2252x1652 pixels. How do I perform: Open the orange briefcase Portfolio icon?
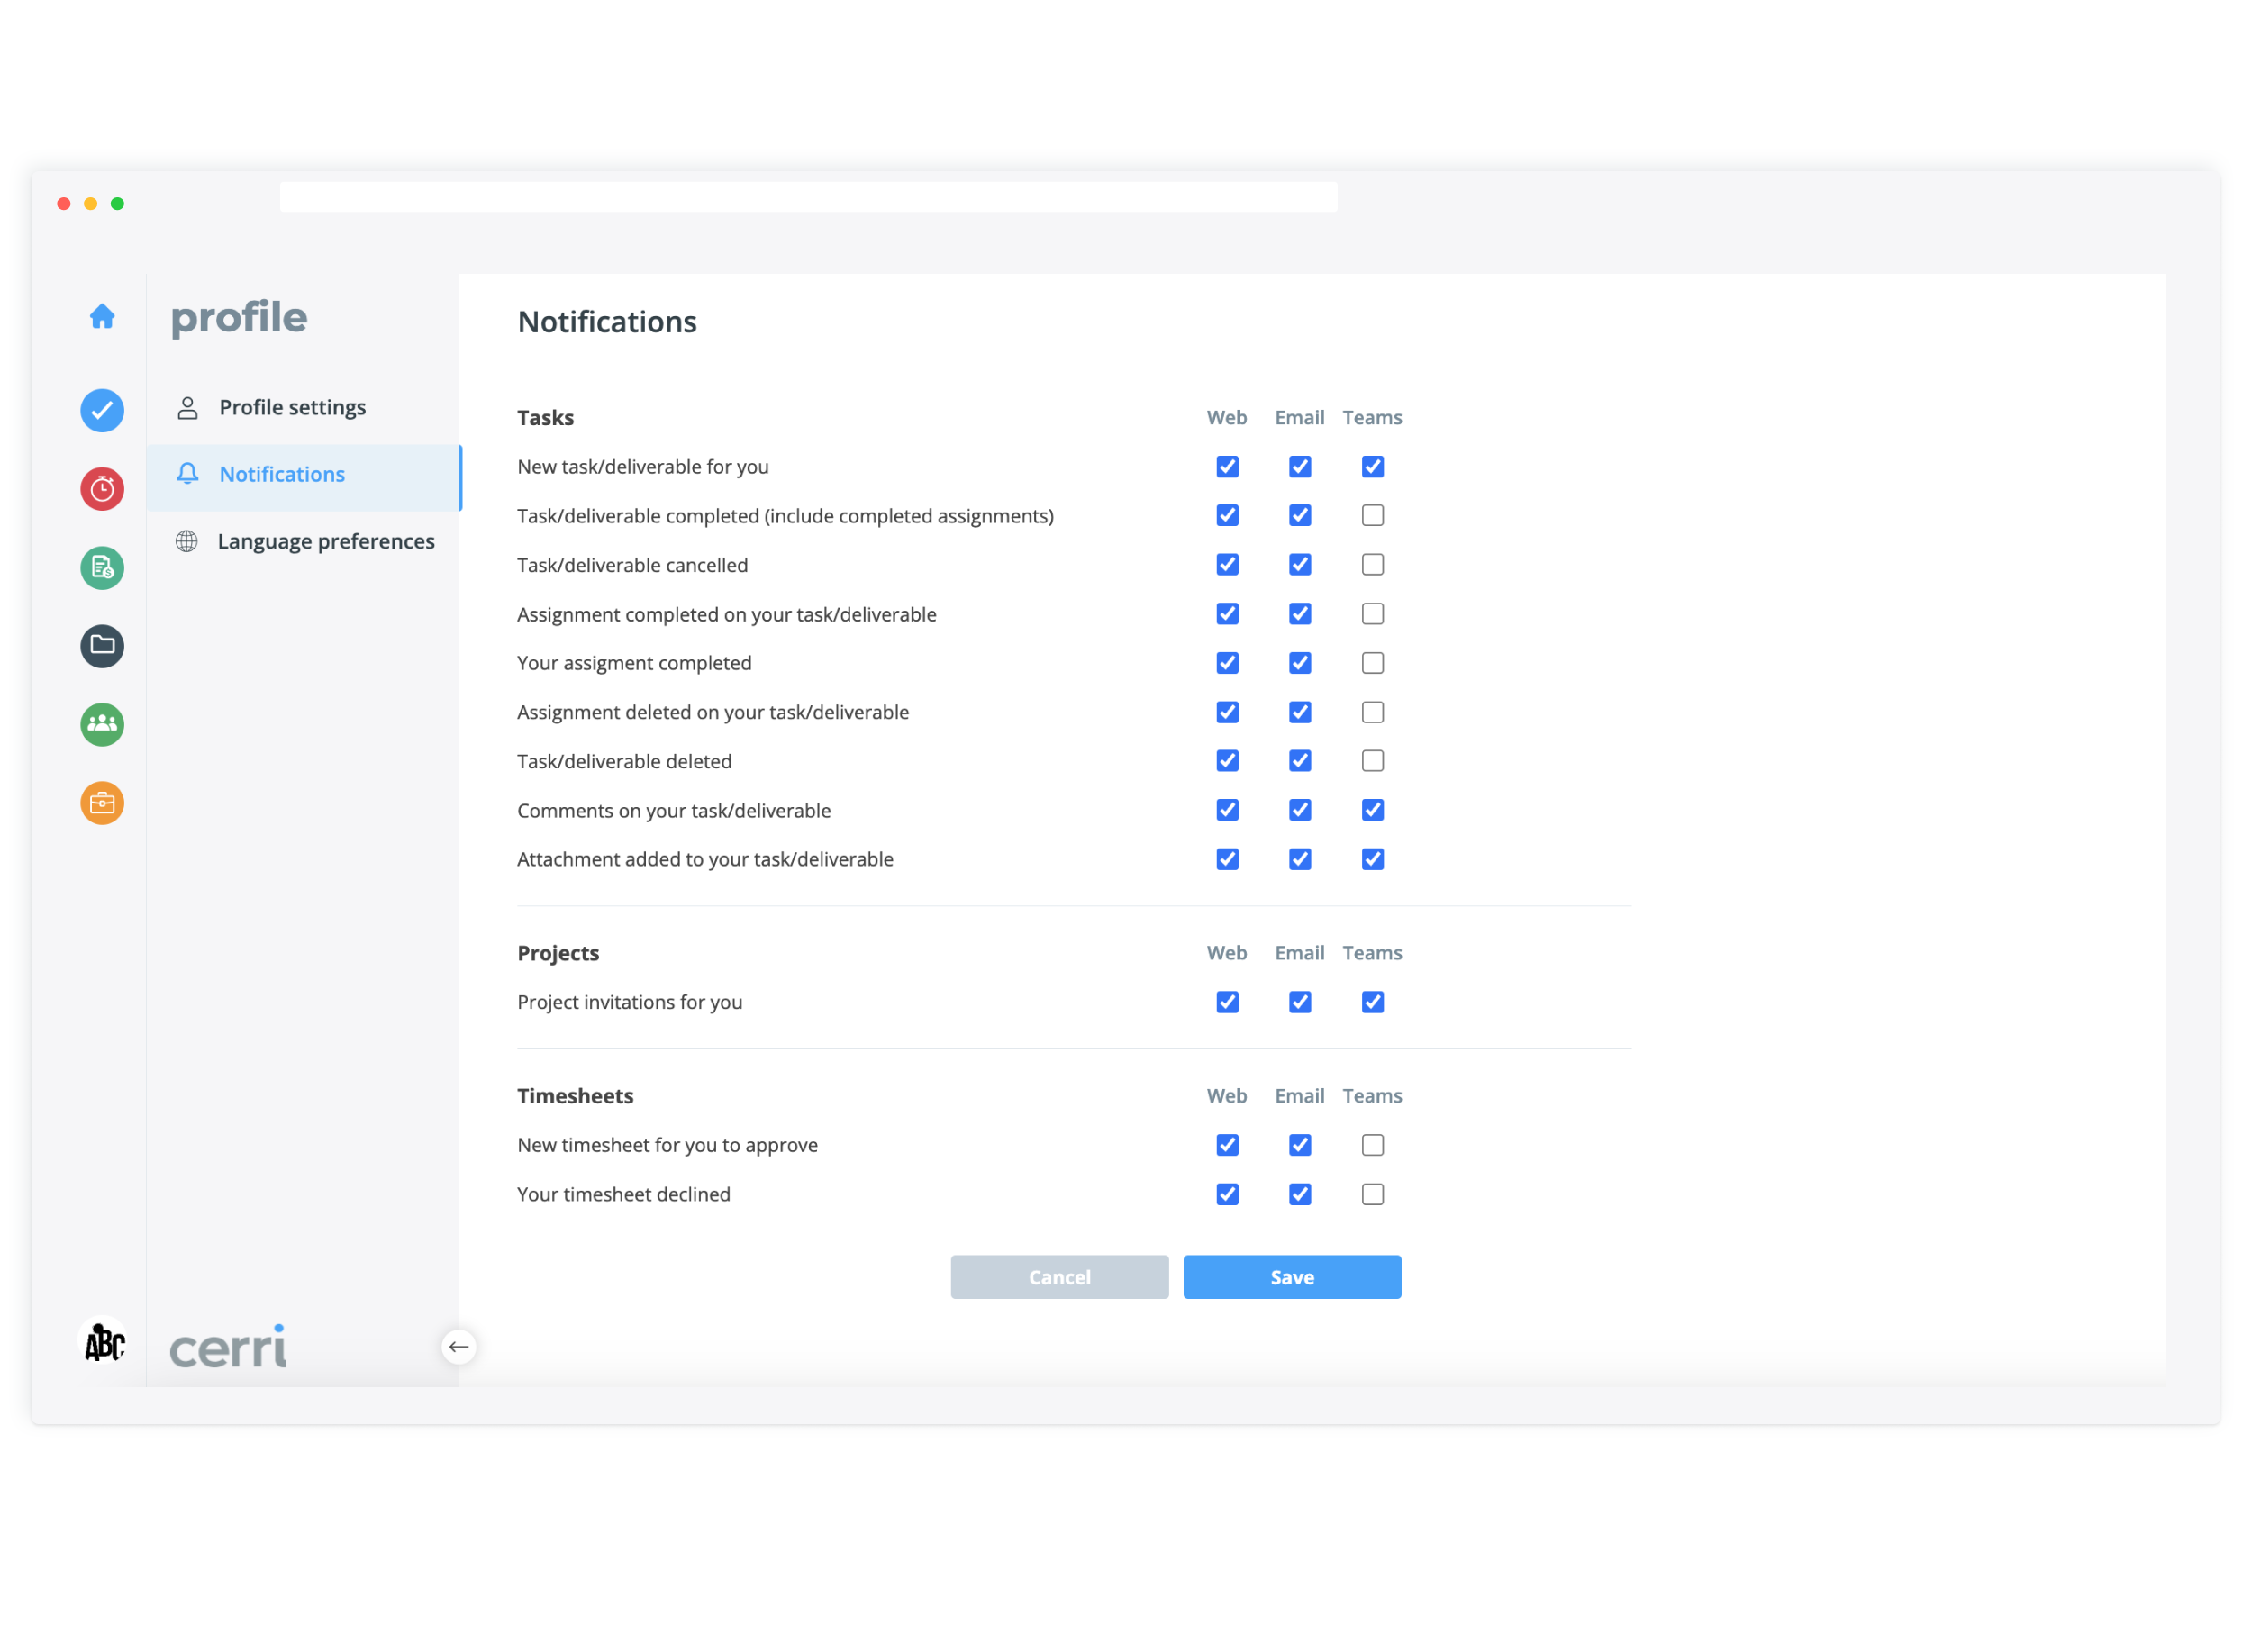point(102,803)
